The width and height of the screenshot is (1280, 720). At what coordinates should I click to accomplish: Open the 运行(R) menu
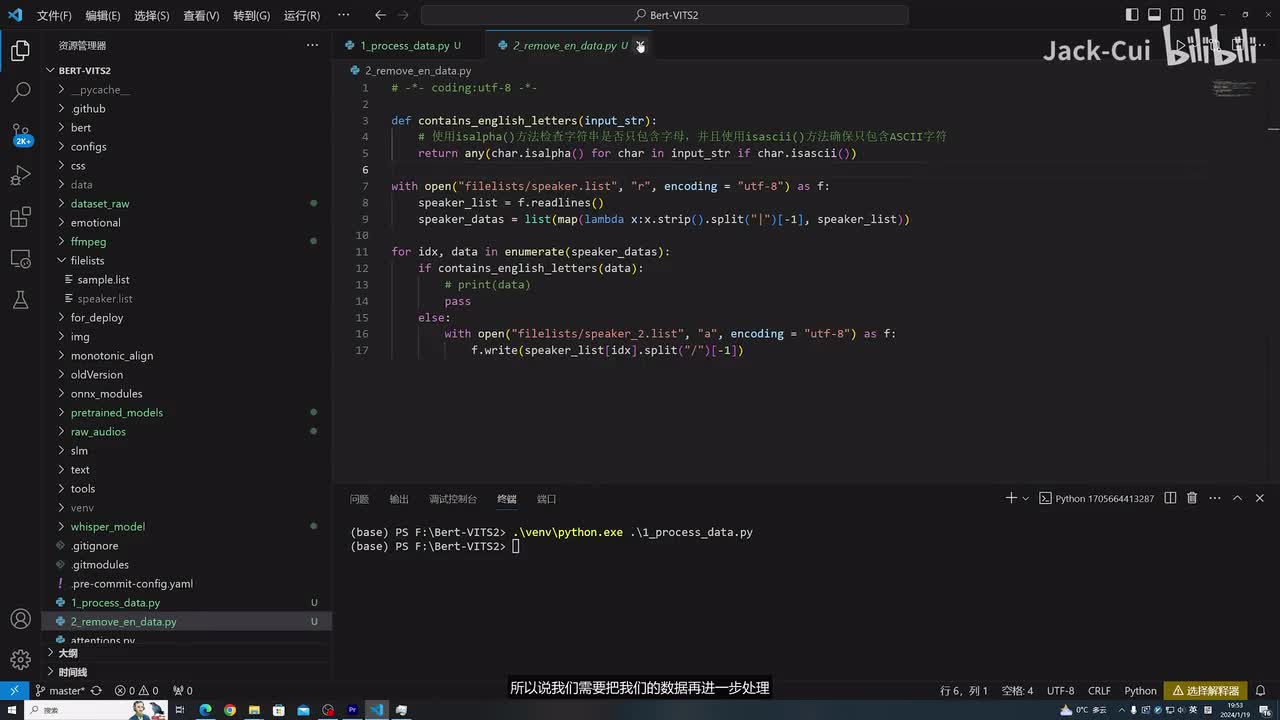[301, 16]
